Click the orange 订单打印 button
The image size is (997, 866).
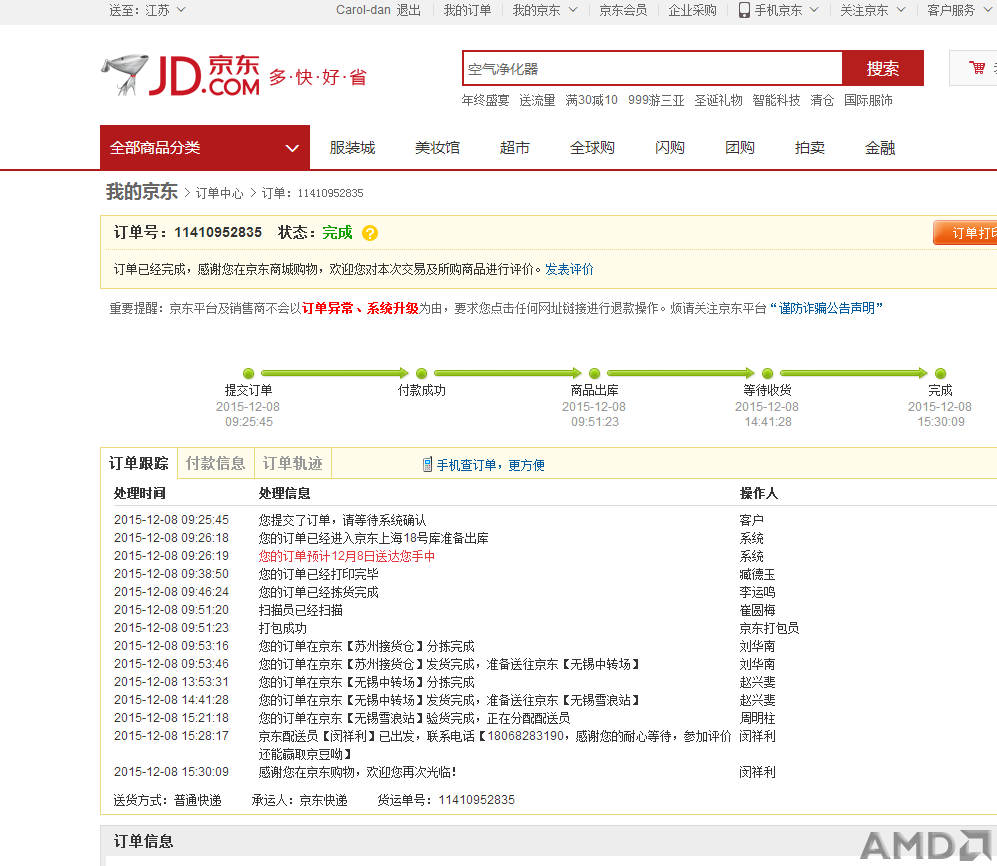(x=965, y=233)
